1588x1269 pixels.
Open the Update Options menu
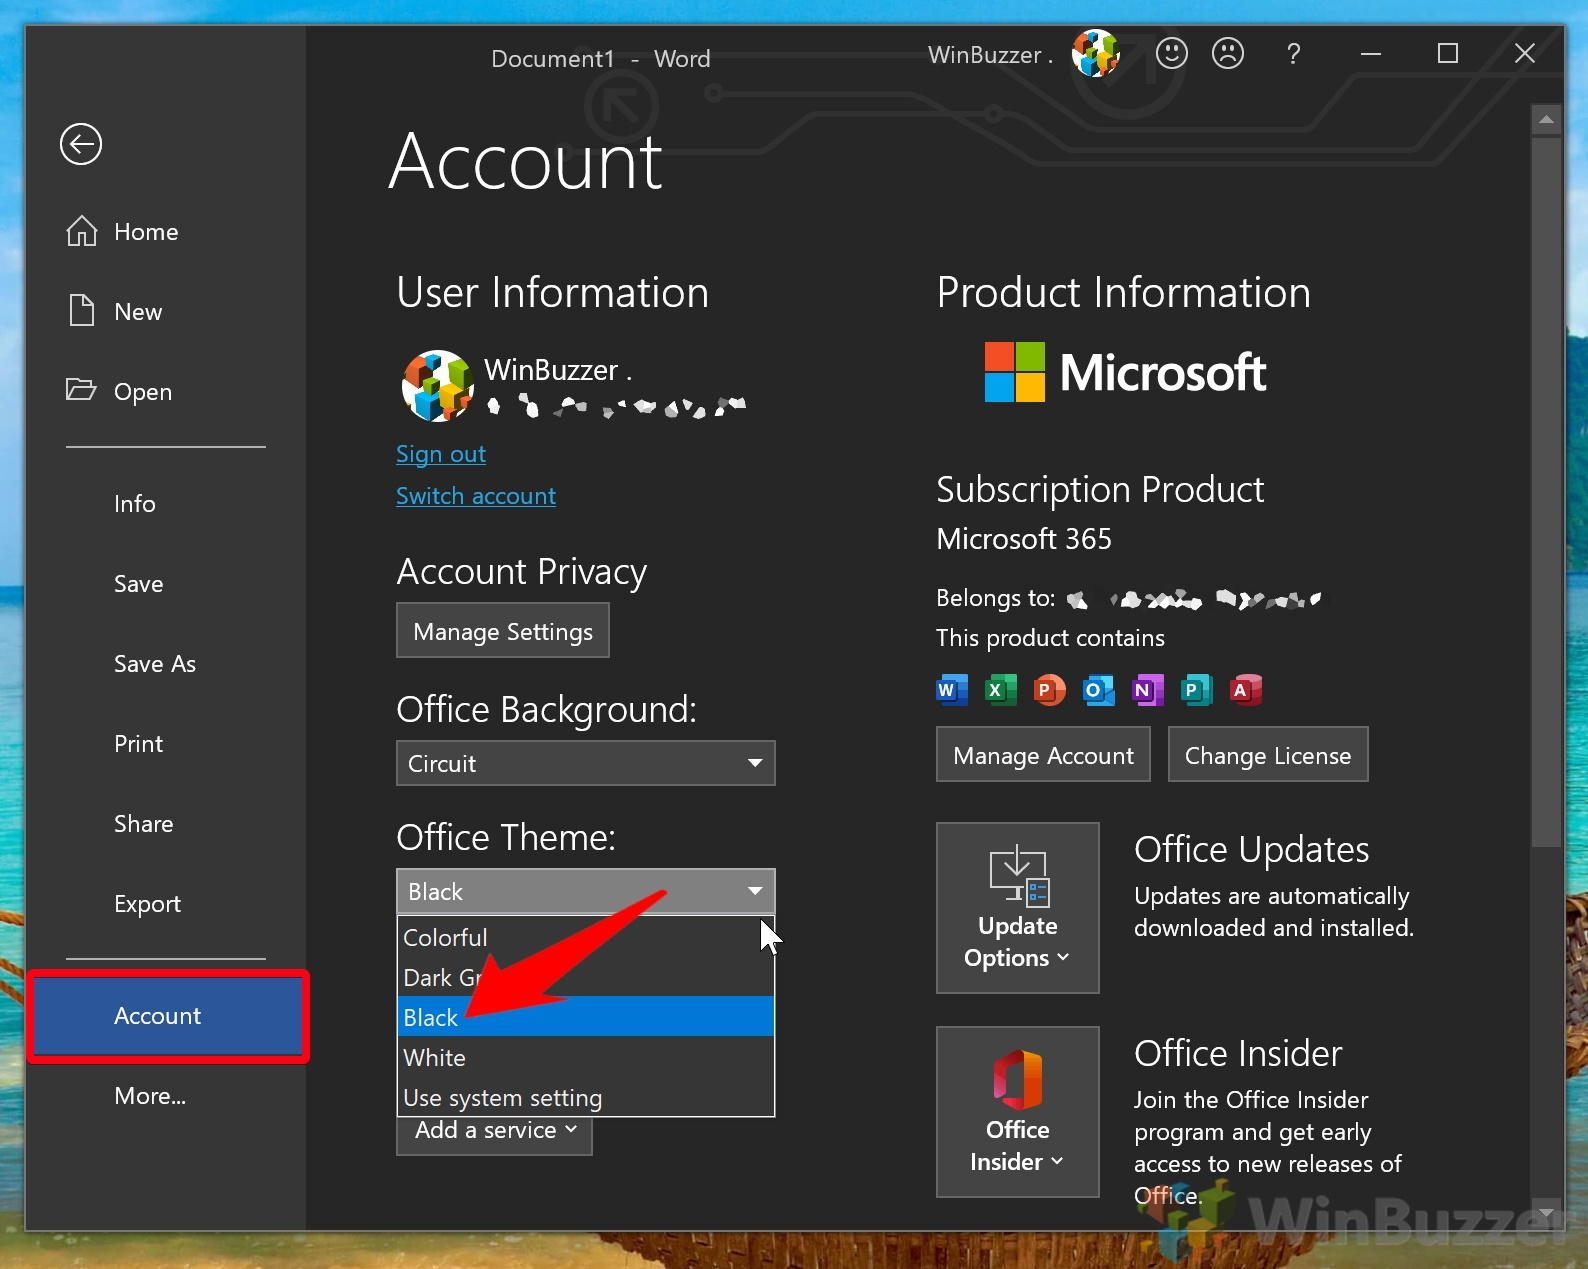click(1018, 908)
